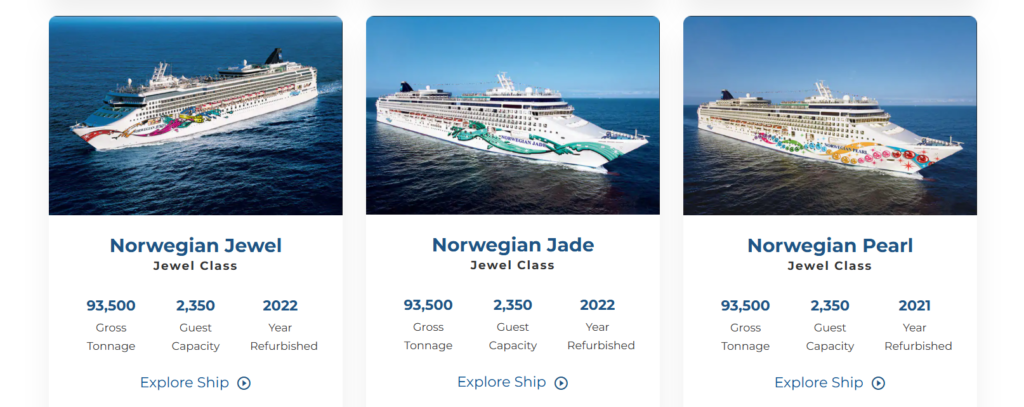1024x407 pixels.
Task: Select the Norwegian Jewel heading
Action: click(196, 245)
